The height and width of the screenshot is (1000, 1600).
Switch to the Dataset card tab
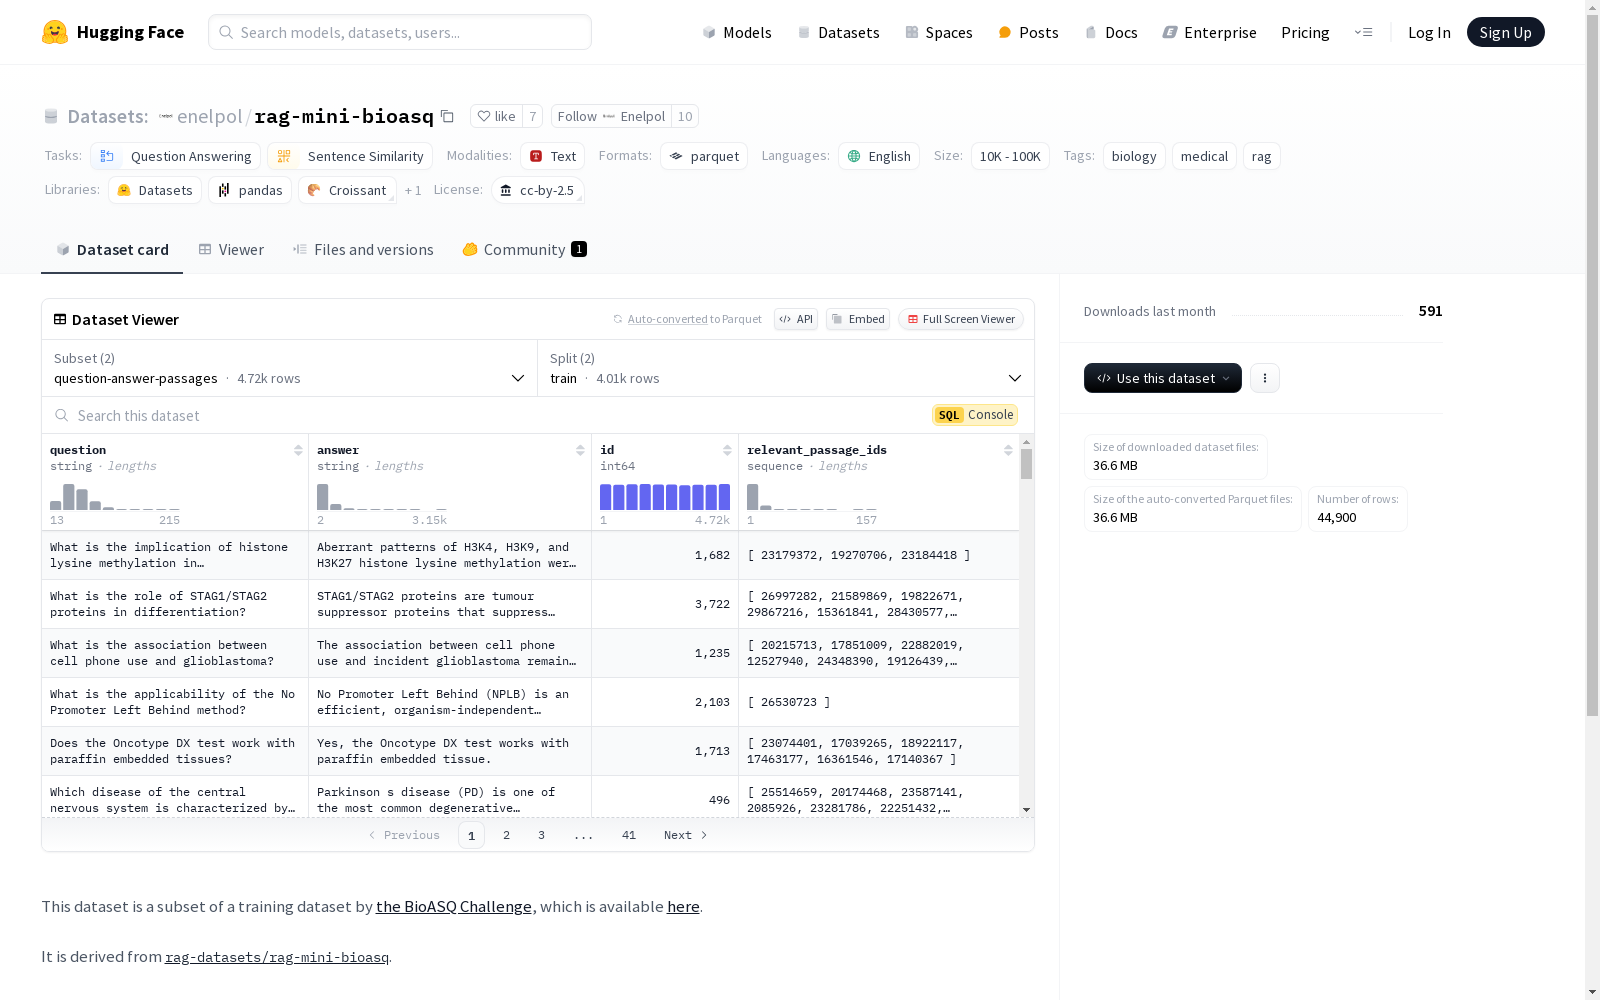coord(112,250)
